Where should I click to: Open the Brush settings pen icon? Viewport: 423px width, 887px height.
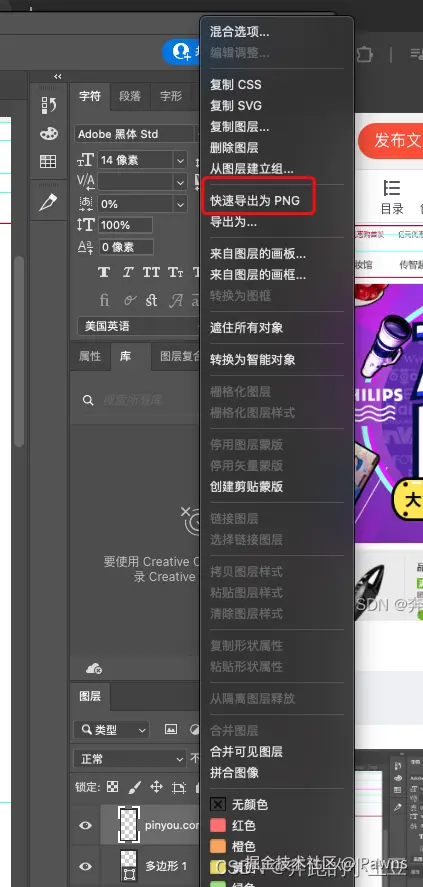click(48, 202)
